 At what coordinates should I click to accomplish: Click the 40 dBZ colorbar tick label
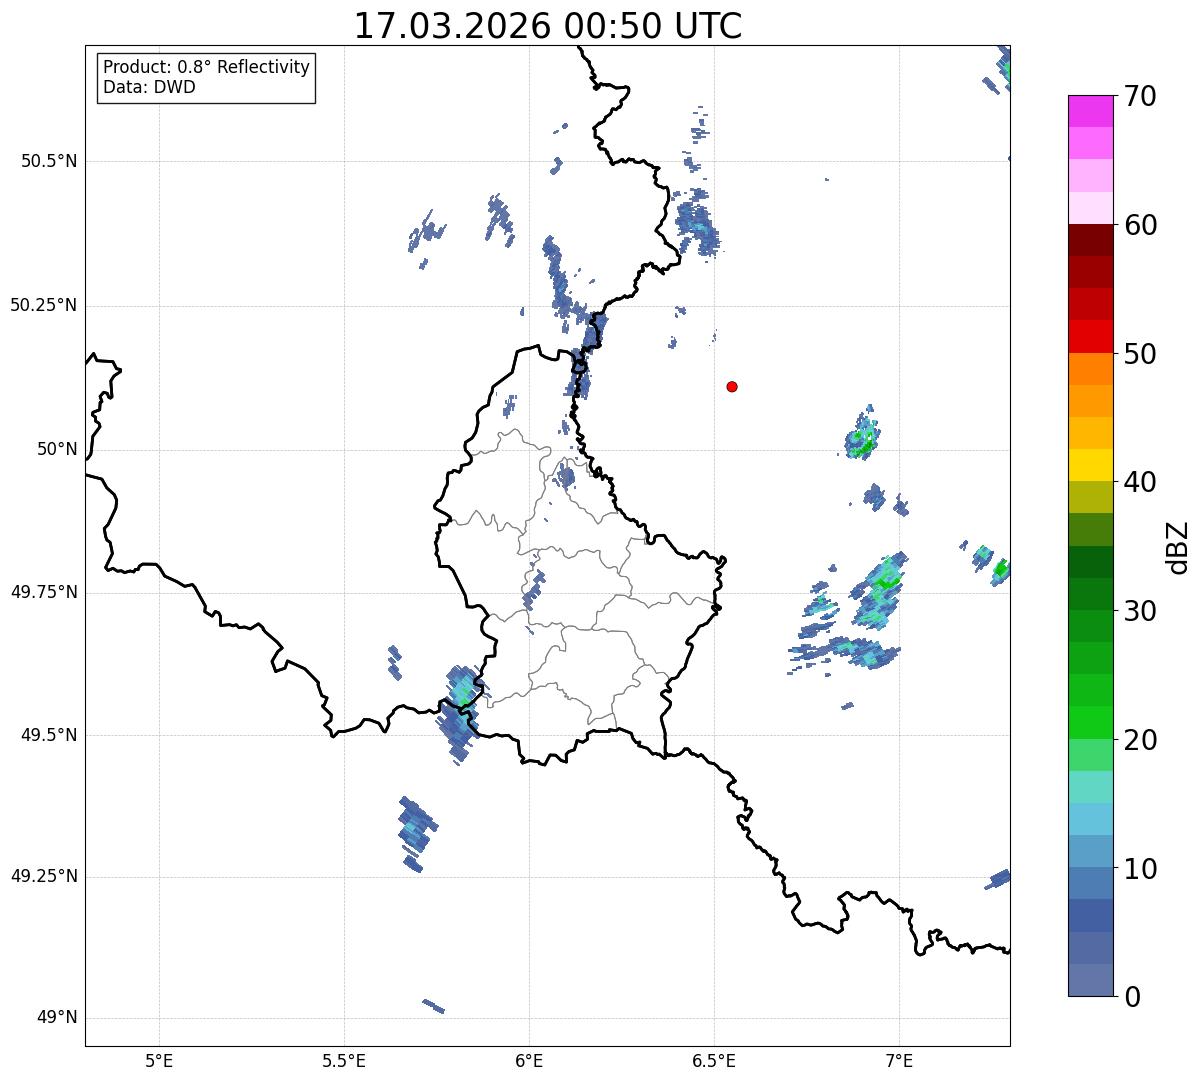click(x=1141, y=483)
